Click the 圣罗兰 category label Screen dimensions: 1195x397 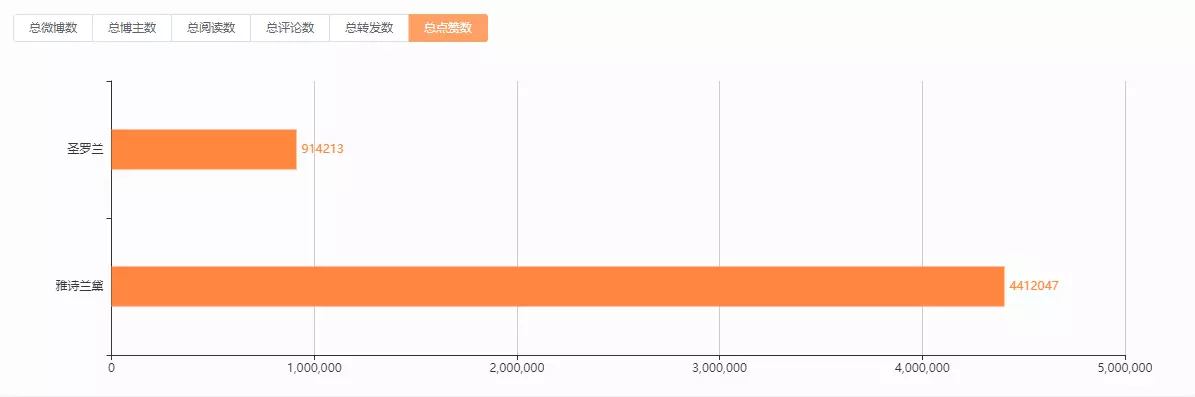(85, 149)
